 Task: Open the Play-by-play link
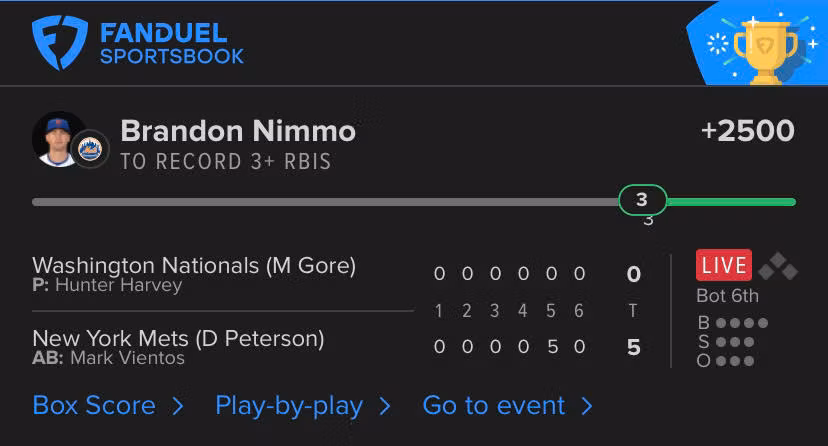[x=288, y=405]
